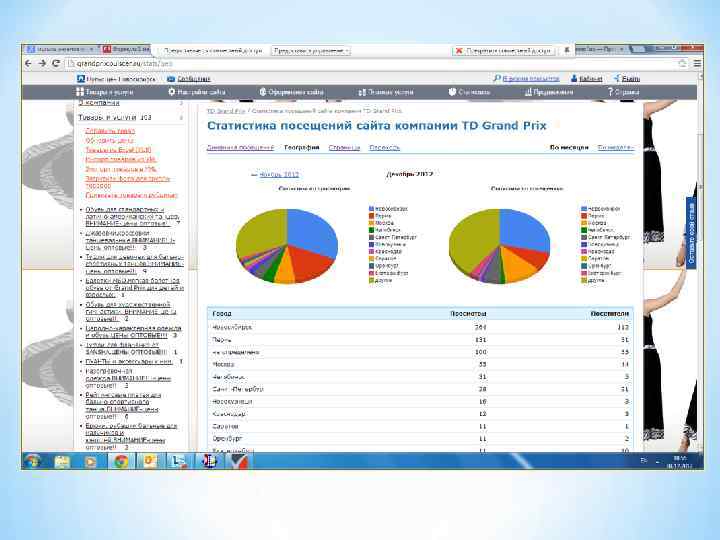Open the Сообщения messages link
The image size is (720, 540).
coord(193,79)
